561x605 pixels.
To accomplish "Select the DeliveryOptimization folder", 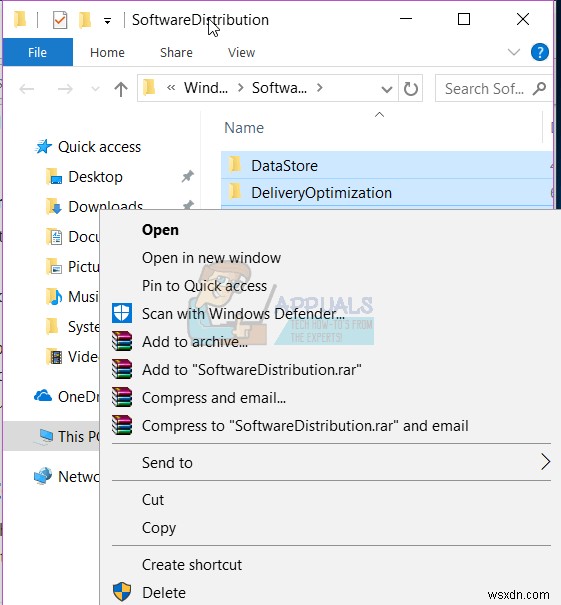I will [x=387, y=193].
